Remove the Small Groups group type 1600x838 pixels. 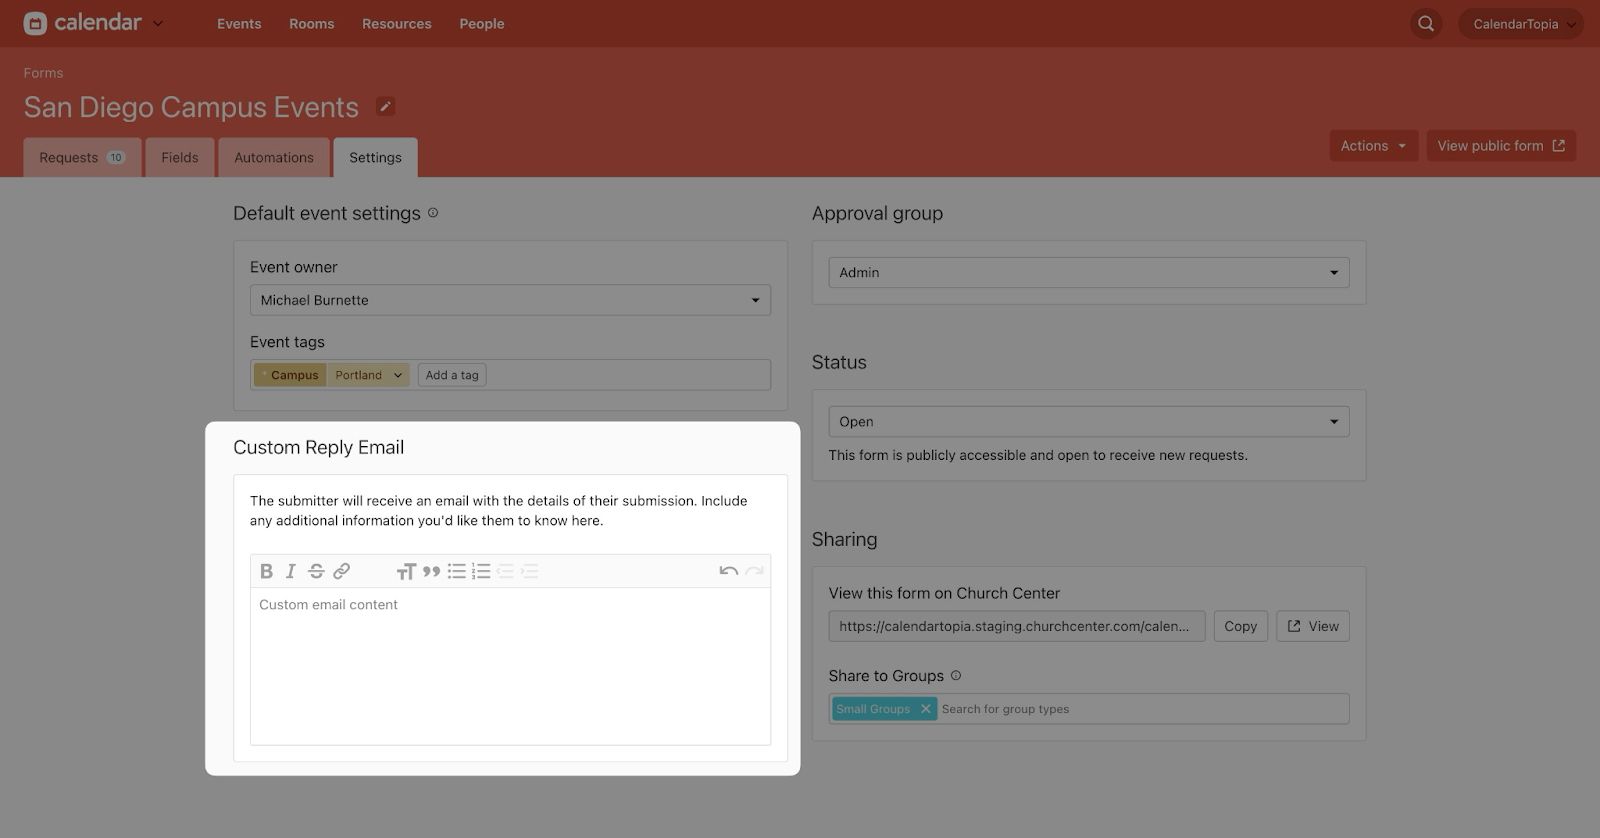(x=926, y=709)
